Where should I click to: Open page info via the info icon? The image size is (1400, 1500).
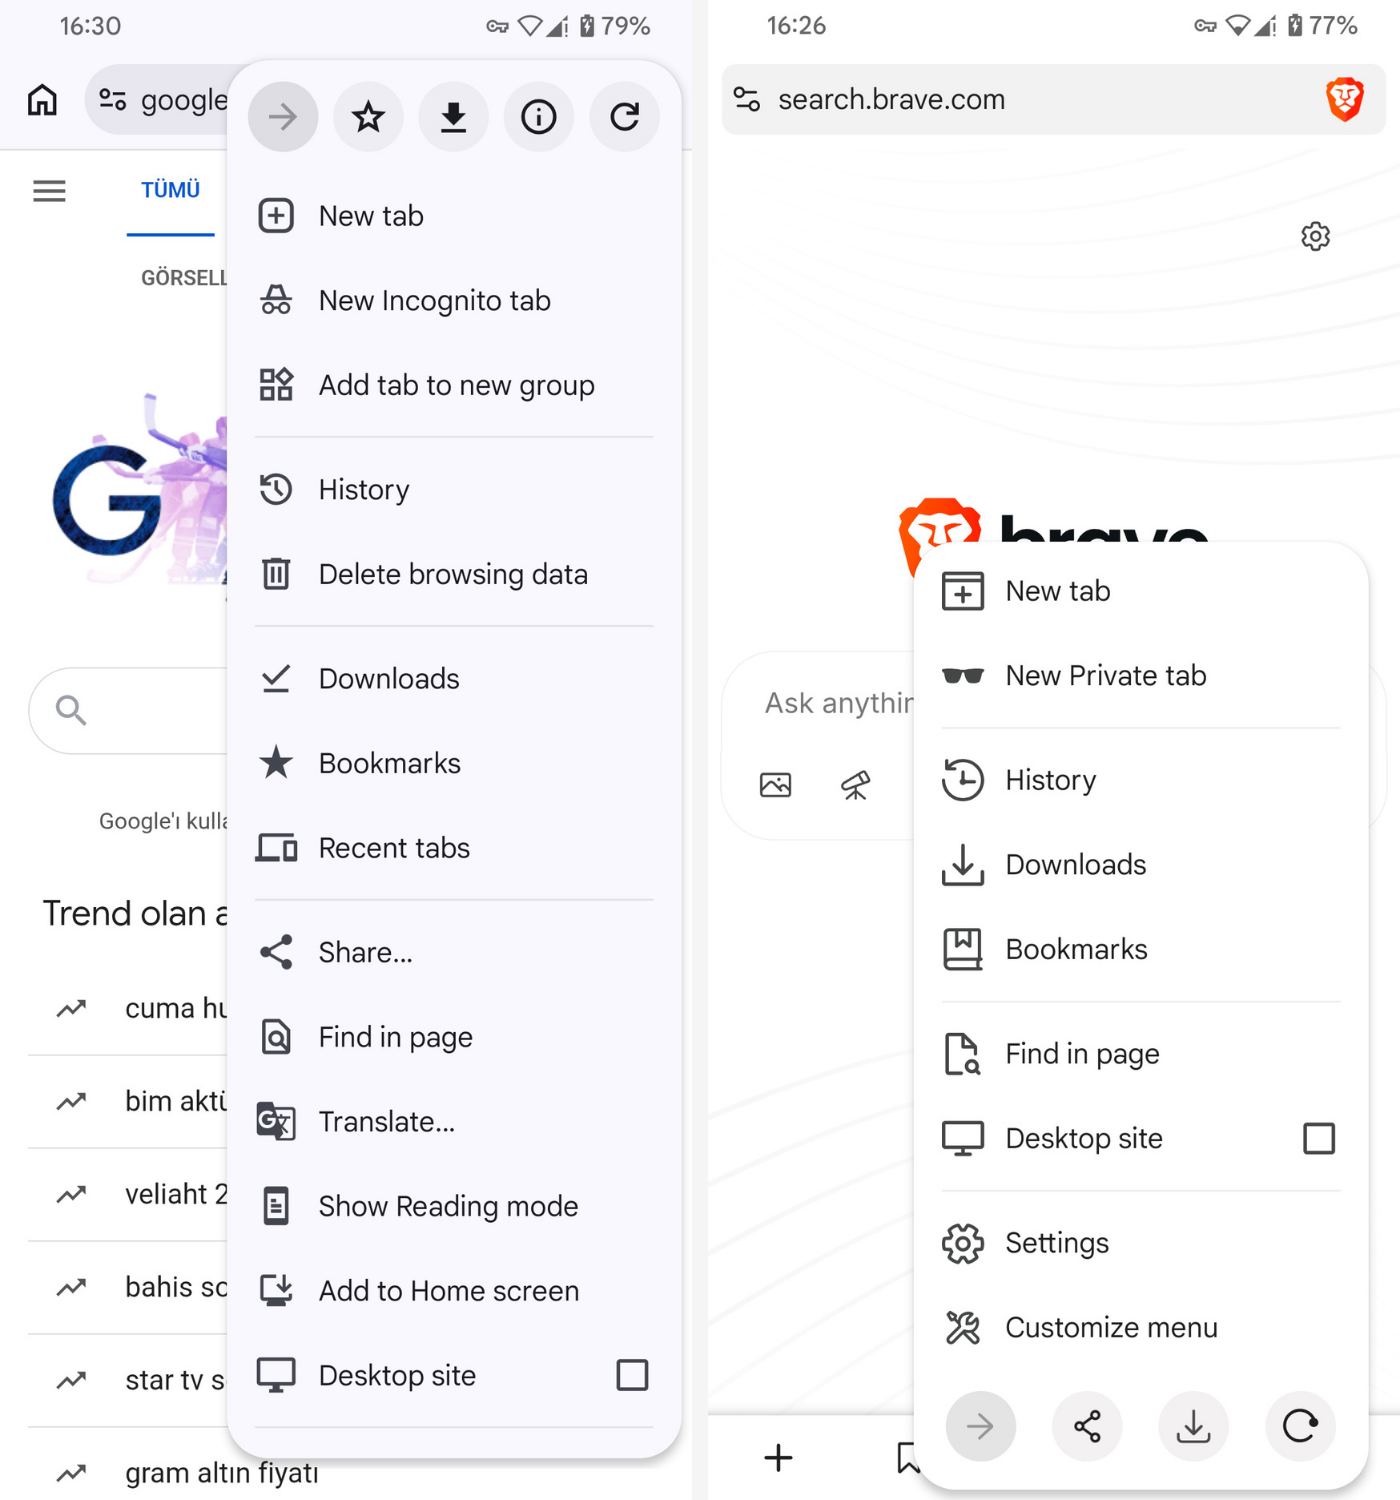click(538, 116)
